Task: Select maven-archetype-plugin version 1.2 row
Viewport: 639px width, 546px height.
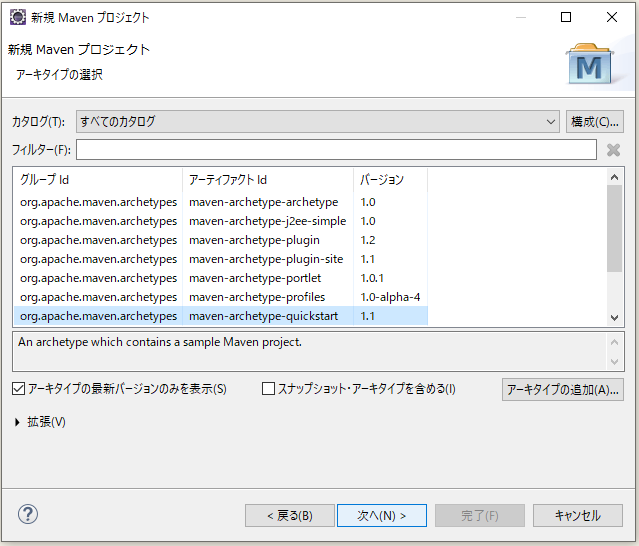Action: (221, 240)
